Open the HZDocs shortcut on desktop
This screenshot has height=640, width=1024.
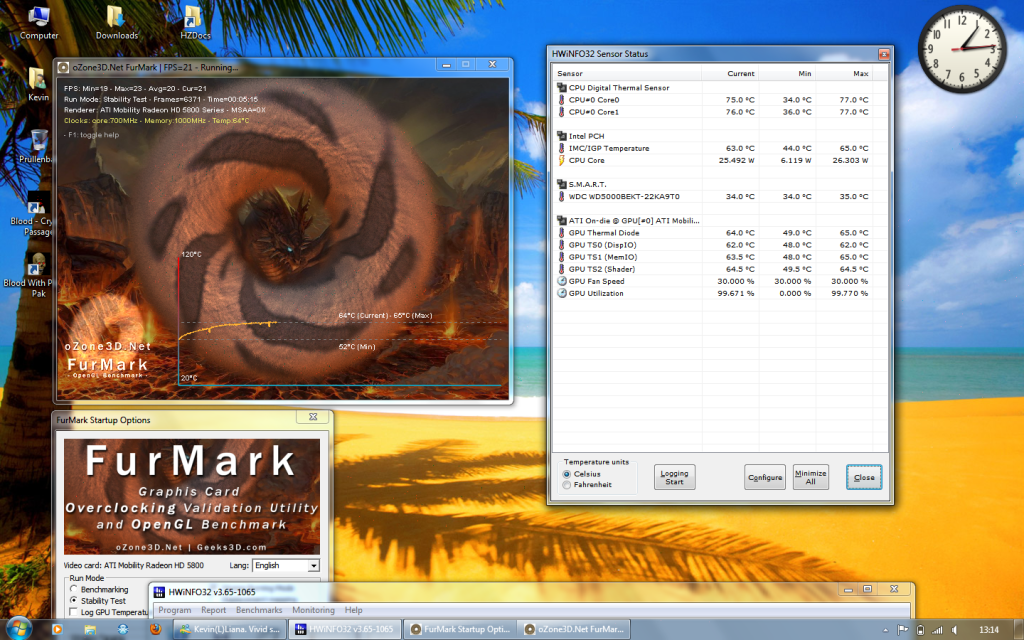tap(195, 22)
